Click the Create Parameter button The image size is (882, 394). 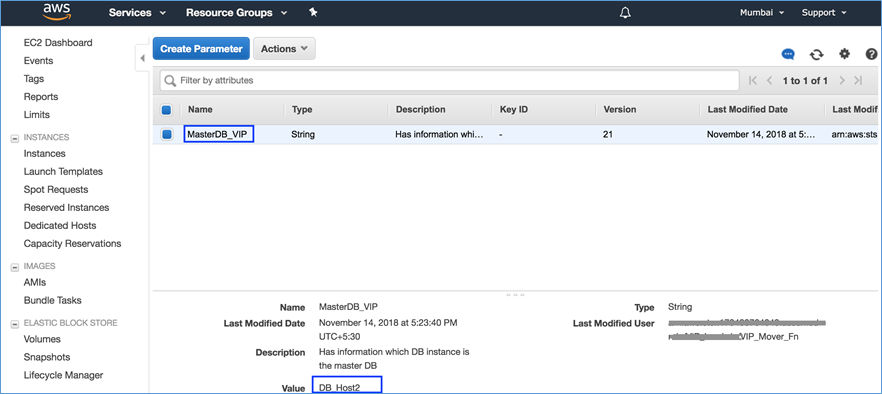(x=201, y=48)
